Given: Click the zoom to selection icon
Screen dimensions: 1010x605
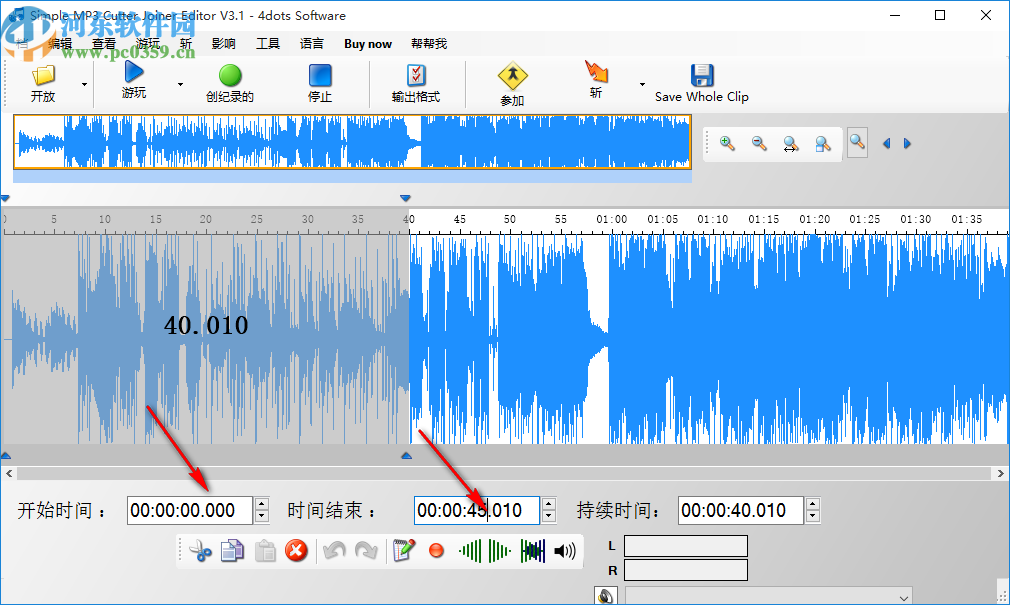Looking at the screenshot, I should coord(822,143).
